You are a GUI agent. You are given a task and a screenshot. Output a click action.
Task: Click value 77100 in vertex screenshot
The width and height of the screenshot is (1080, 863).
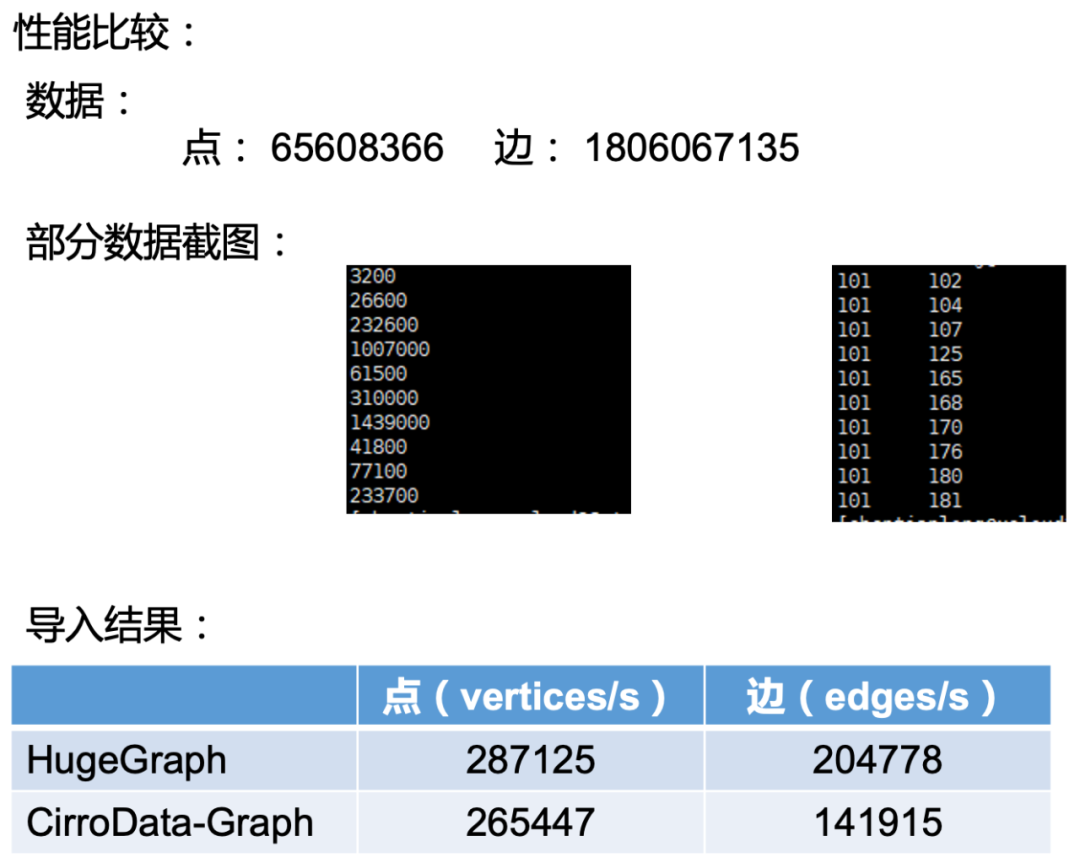[378, 471]
